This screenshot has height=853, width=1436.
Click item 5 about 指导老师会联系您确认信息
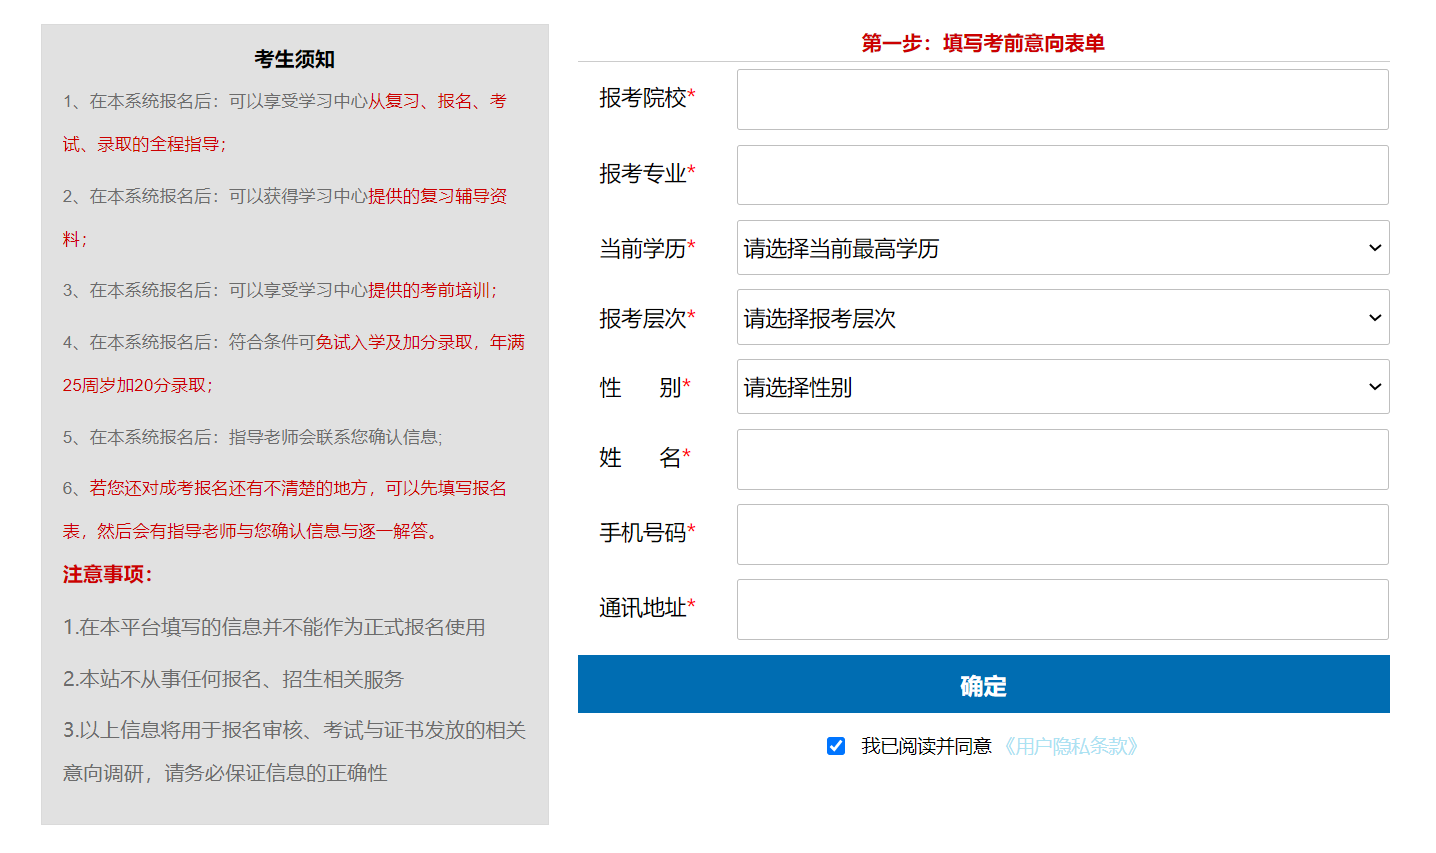[252, 437]
